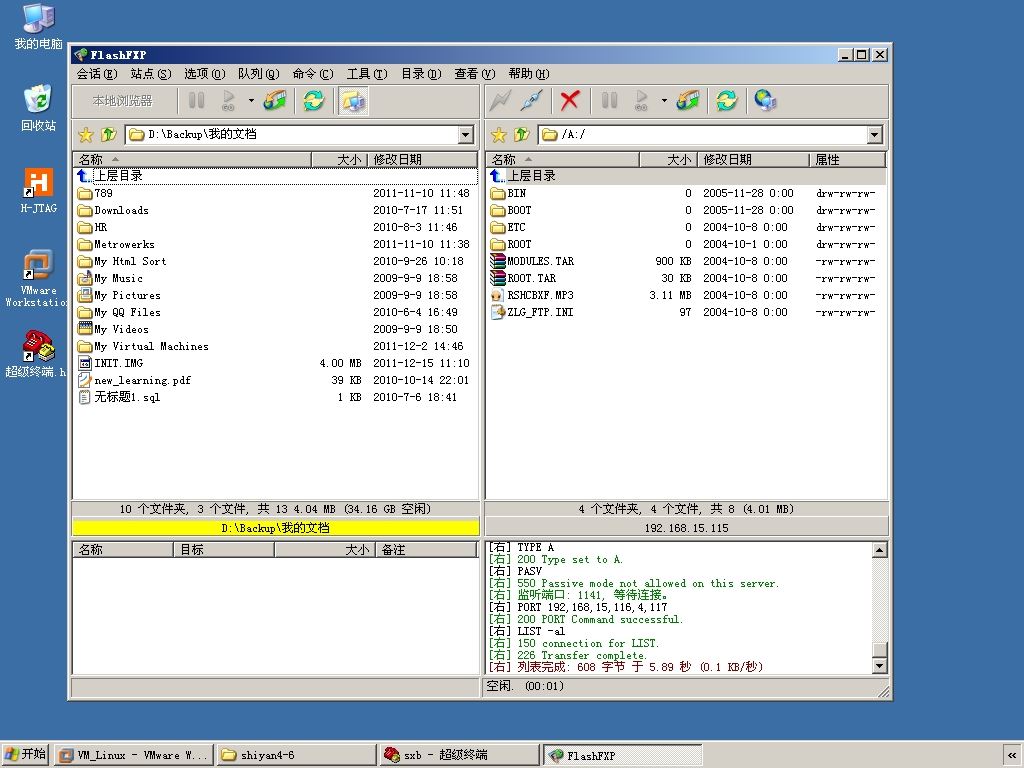
Task: Sort remote list by 属性 column header
Action: [847, 159]
